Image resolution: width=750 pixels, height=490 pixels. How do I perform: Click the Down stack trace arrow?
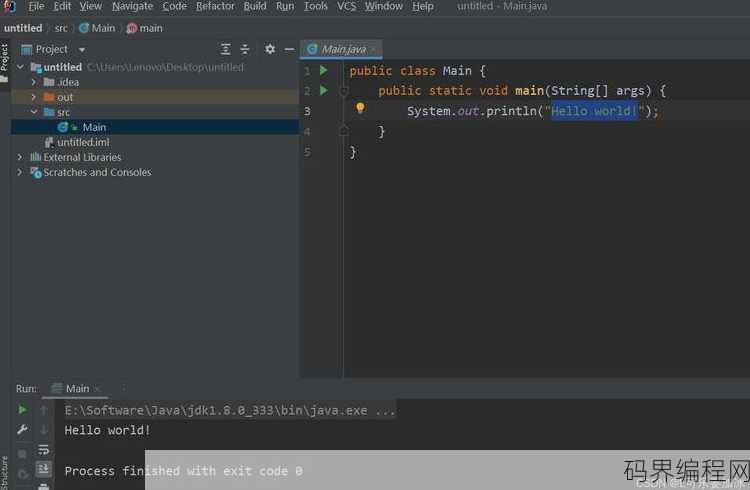pos(44,430)
